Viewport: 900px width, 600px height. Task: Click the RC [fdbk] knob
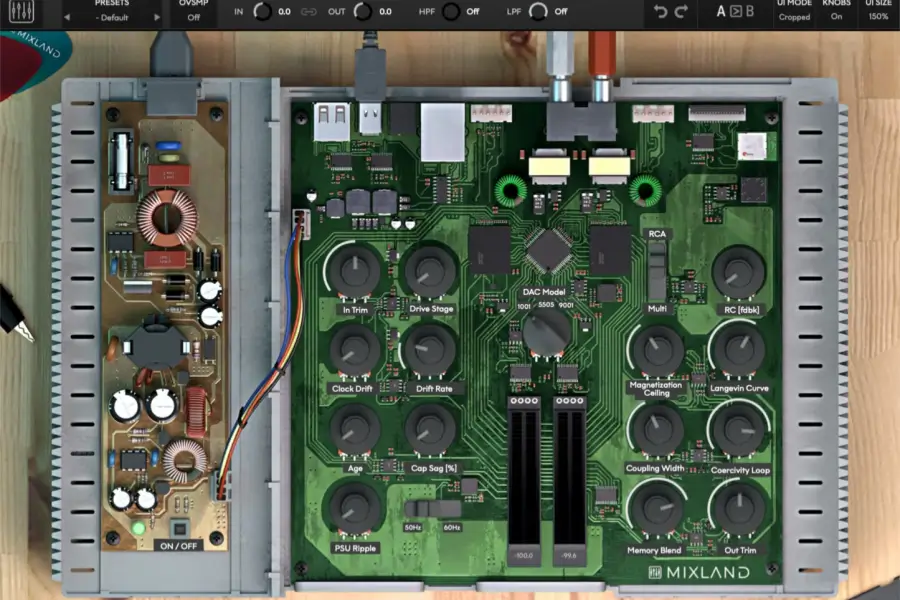pyautogui.click(x=739, y=272)
